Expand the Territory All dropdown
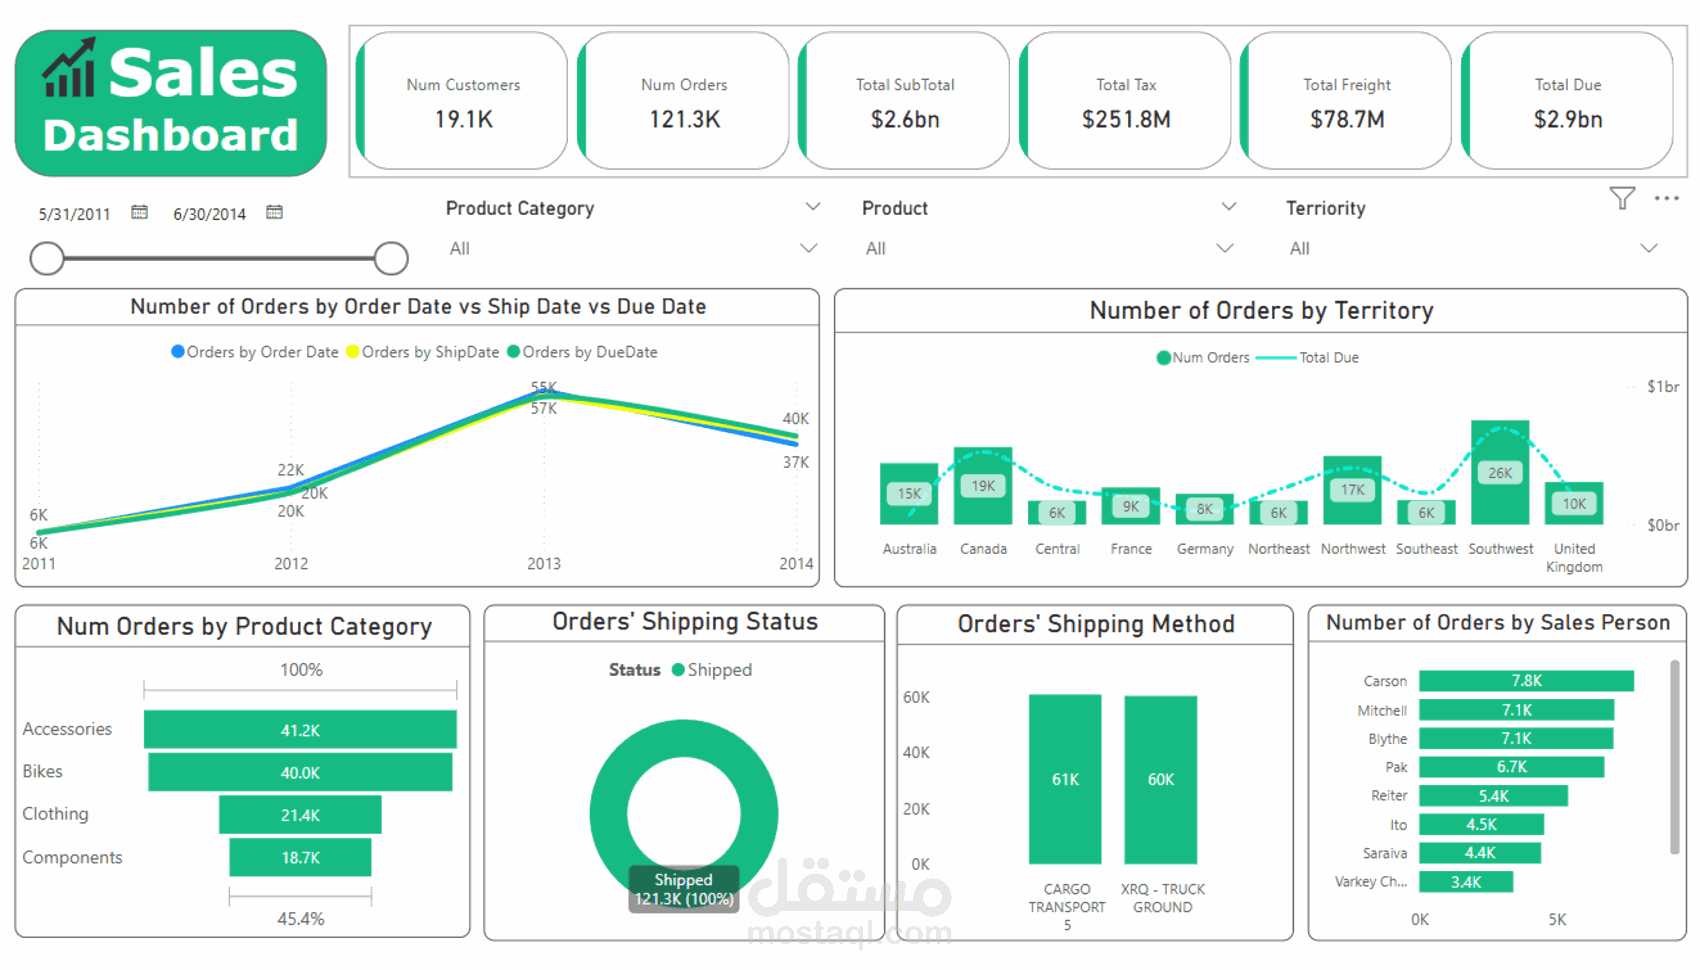This screenshot has width=1700, height=970. [1649, 248]
